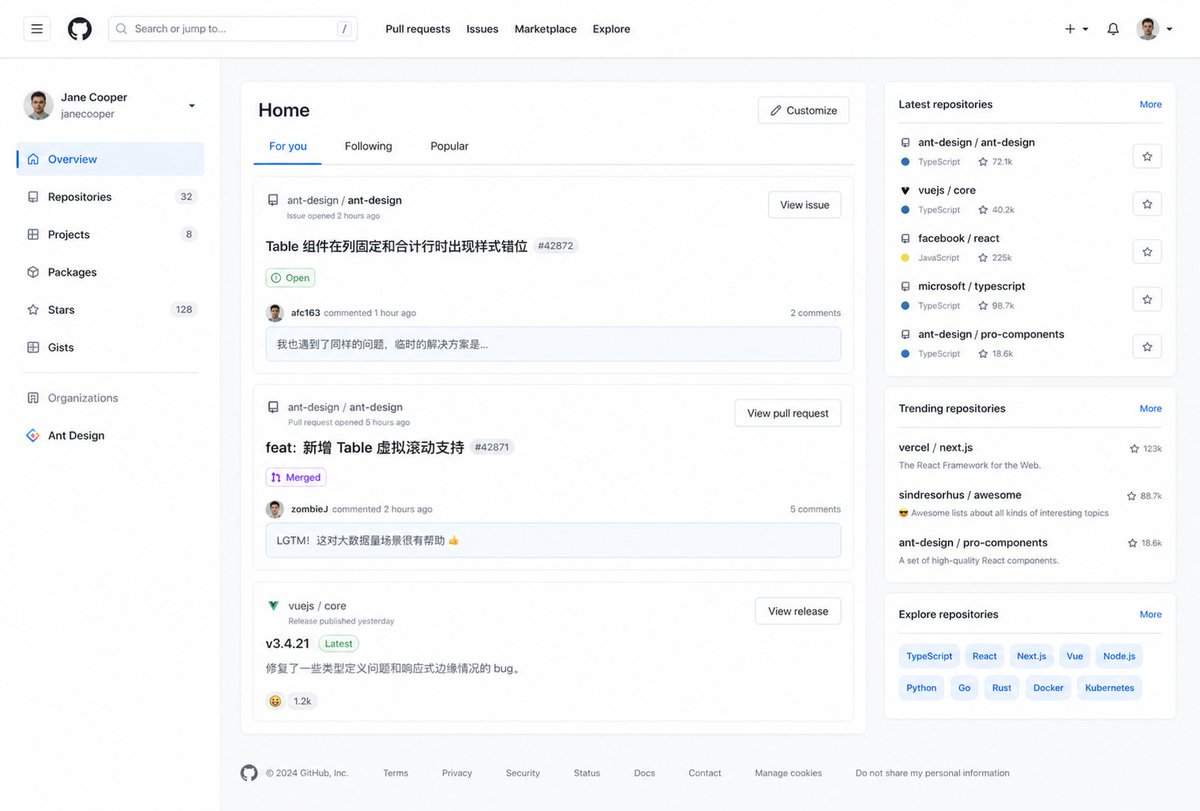This screenshot has width=1200, height=811.
Task: Select the Node.js topic tag
Action: pyautogui.click(x=1119, y=656)
